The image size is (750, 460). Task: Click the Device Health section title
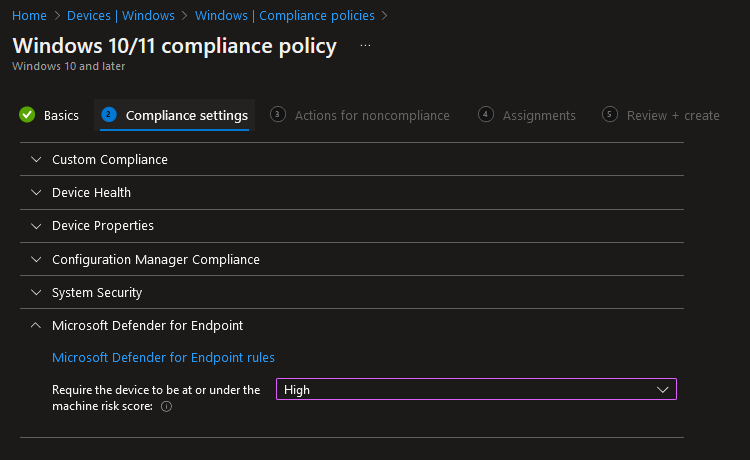point(91,193)
